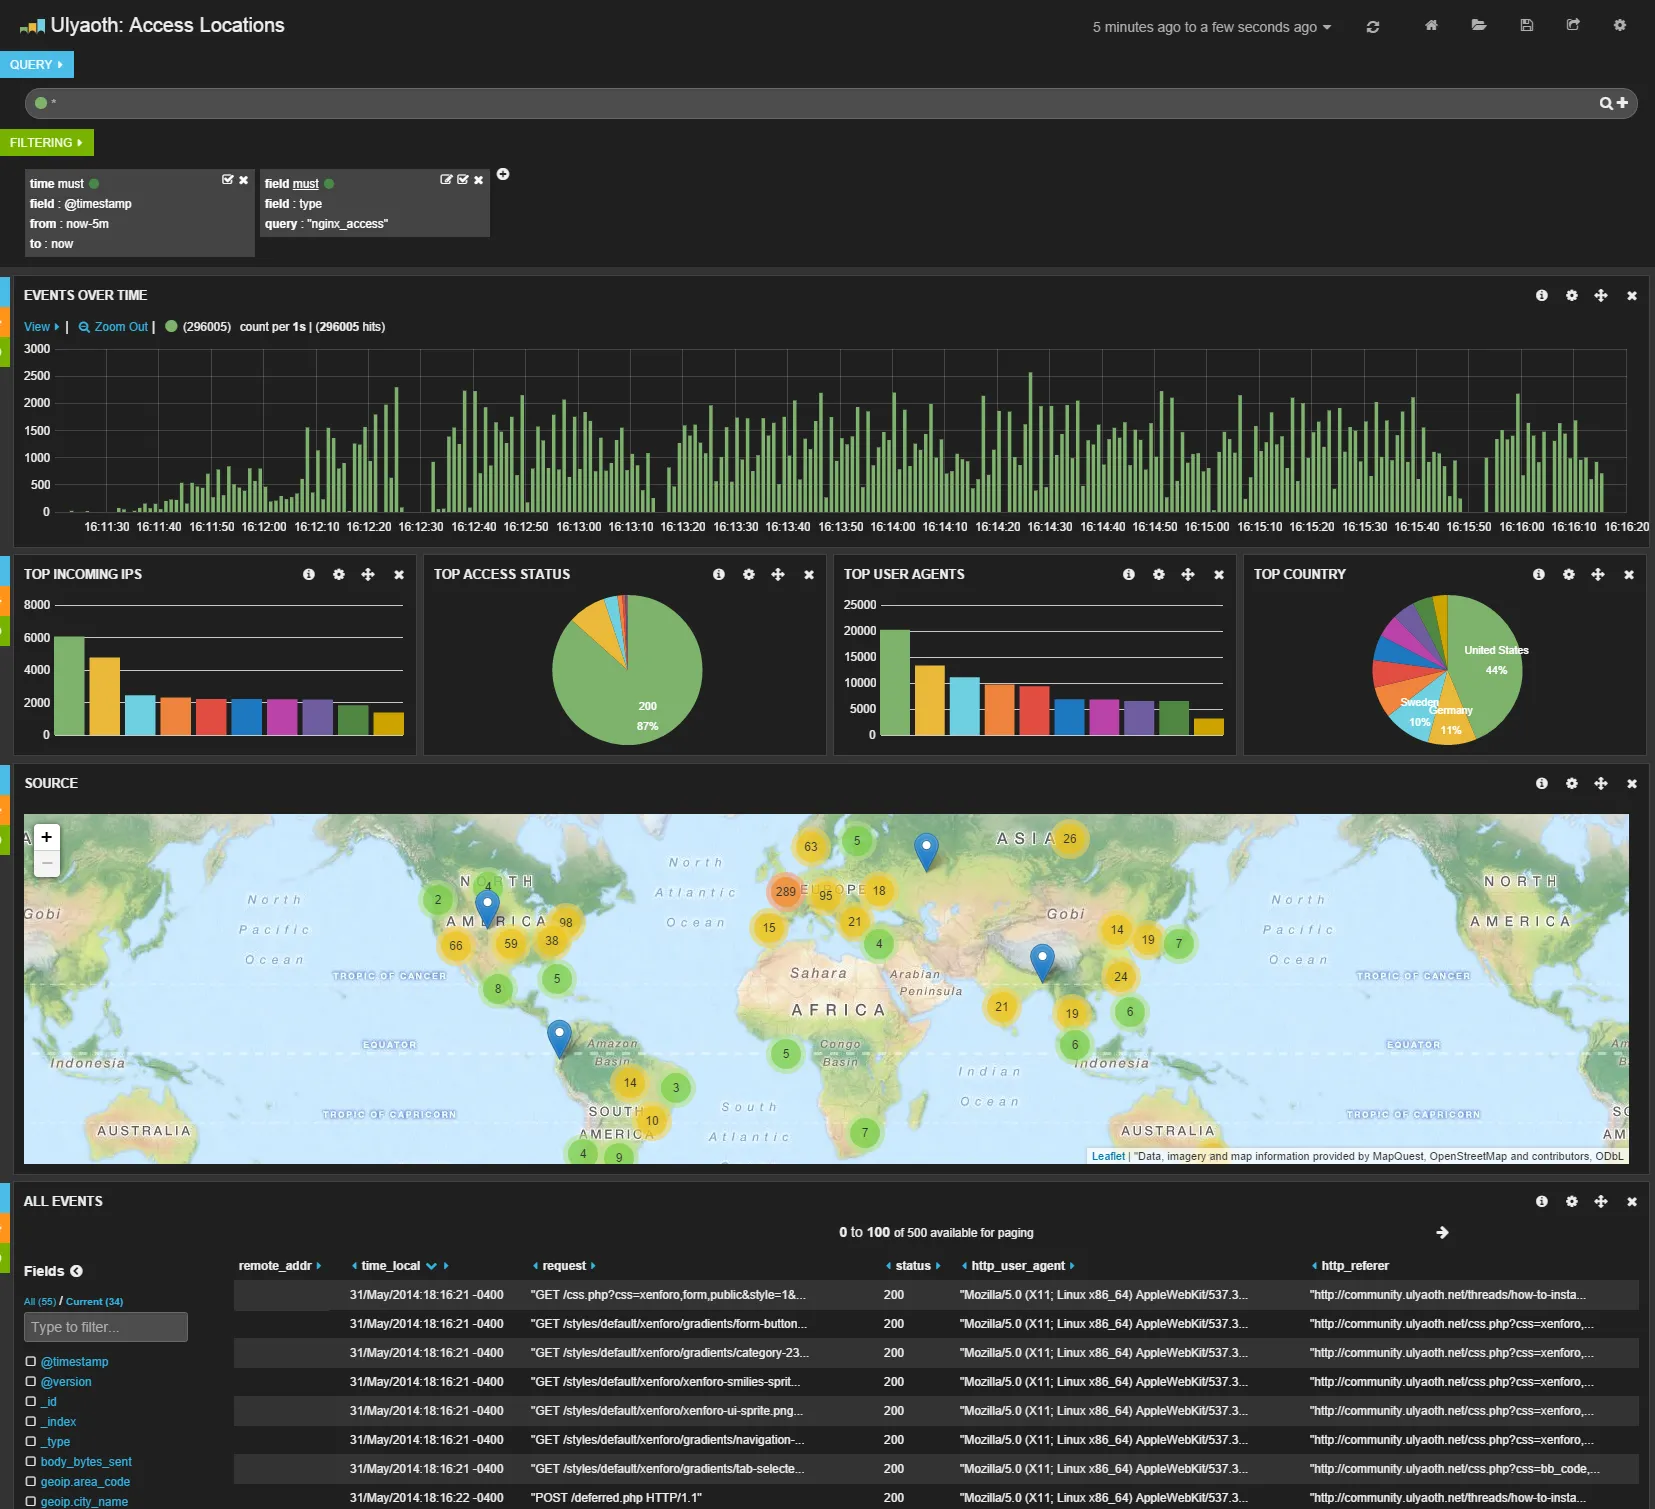Click the green query color dot
Viewport: 1655px width, 1509px height.
[x=41, y=103]
